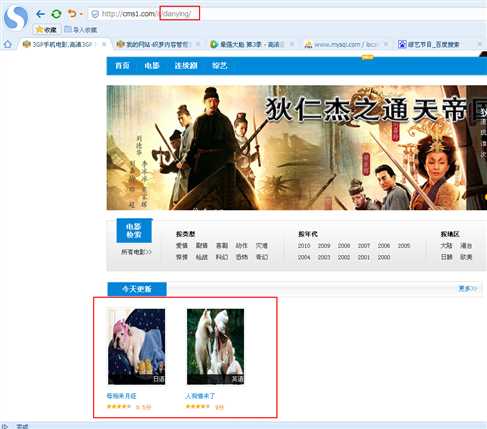Close the 3GP手机电影 tab

click(x=104, y=44)
